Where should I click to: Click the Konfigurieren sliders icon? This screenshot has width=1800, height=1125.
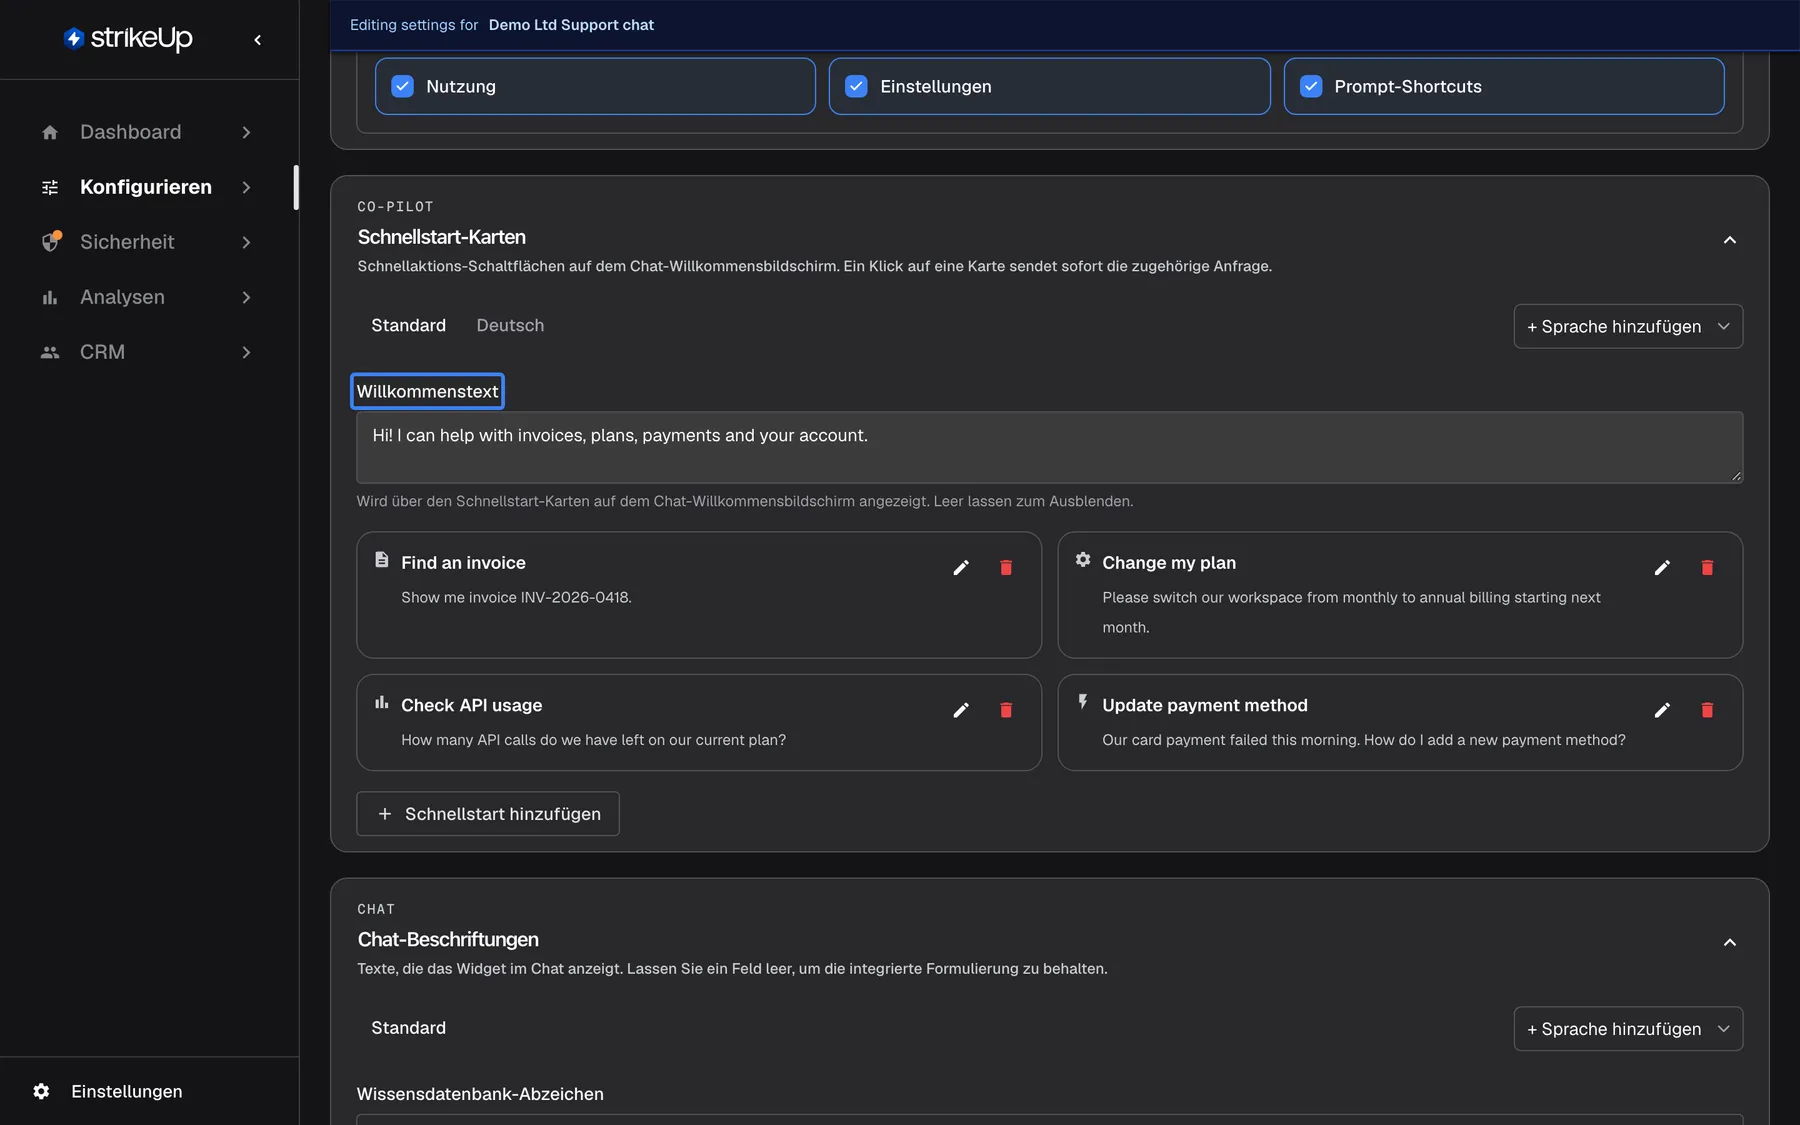click(50, 188)
